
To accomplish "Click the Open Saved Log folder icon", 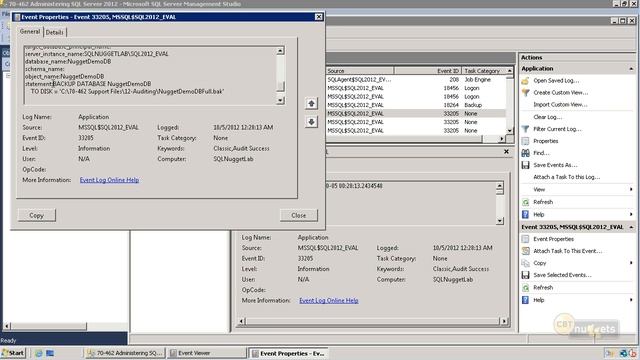I will click(x=525, y=81).
